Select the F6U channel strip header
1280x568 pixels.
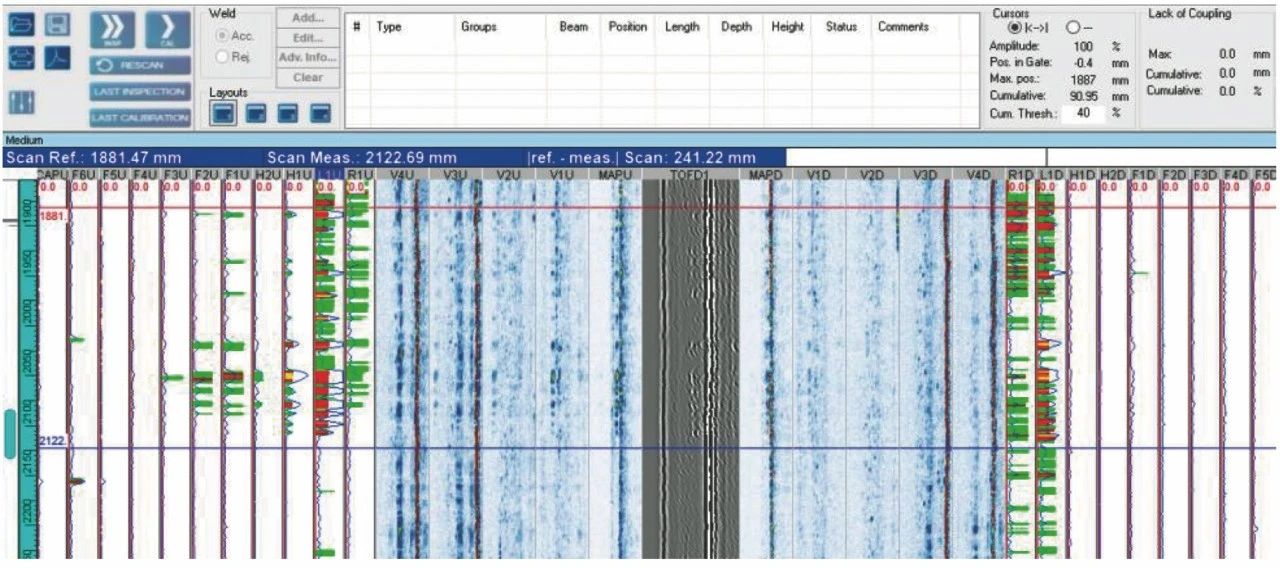pyautogui.click(x=83, y=175)
